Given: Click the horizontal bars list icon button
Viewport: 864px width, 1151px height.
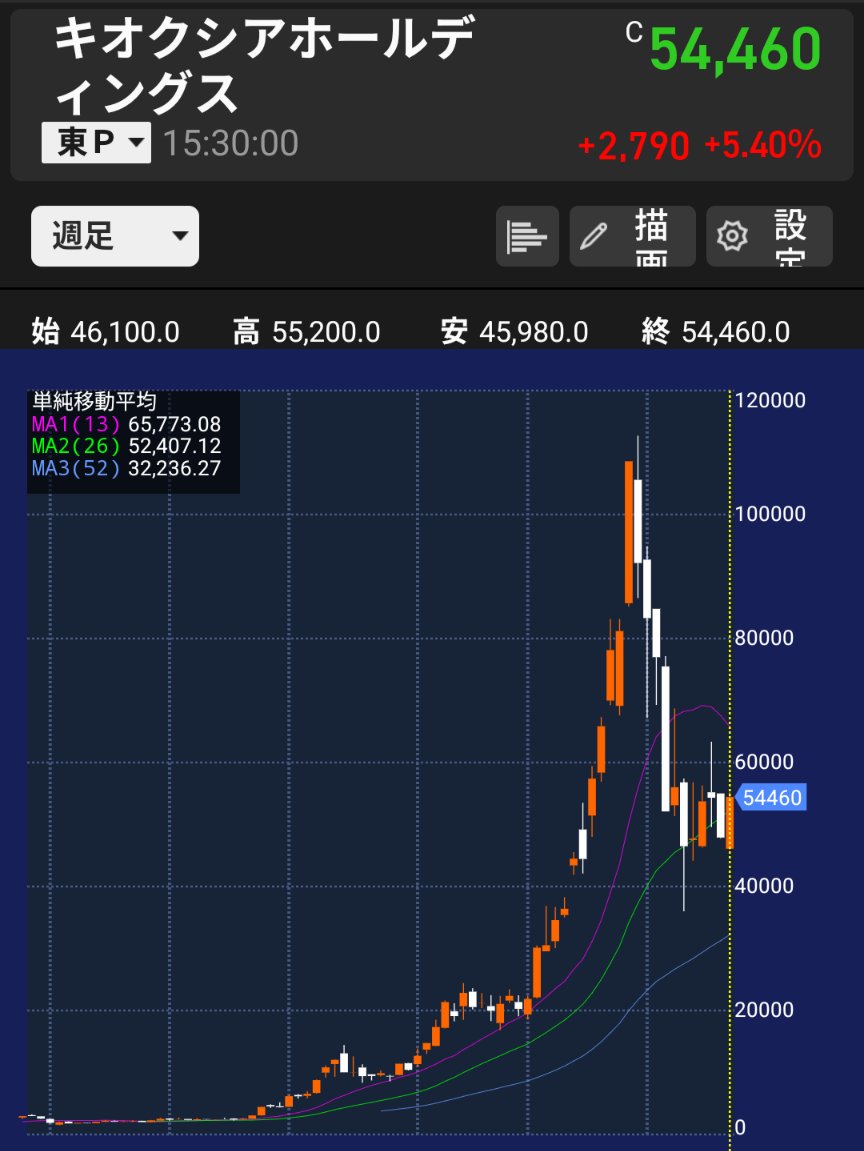Looking at the screenshot, I should (527, 236).
